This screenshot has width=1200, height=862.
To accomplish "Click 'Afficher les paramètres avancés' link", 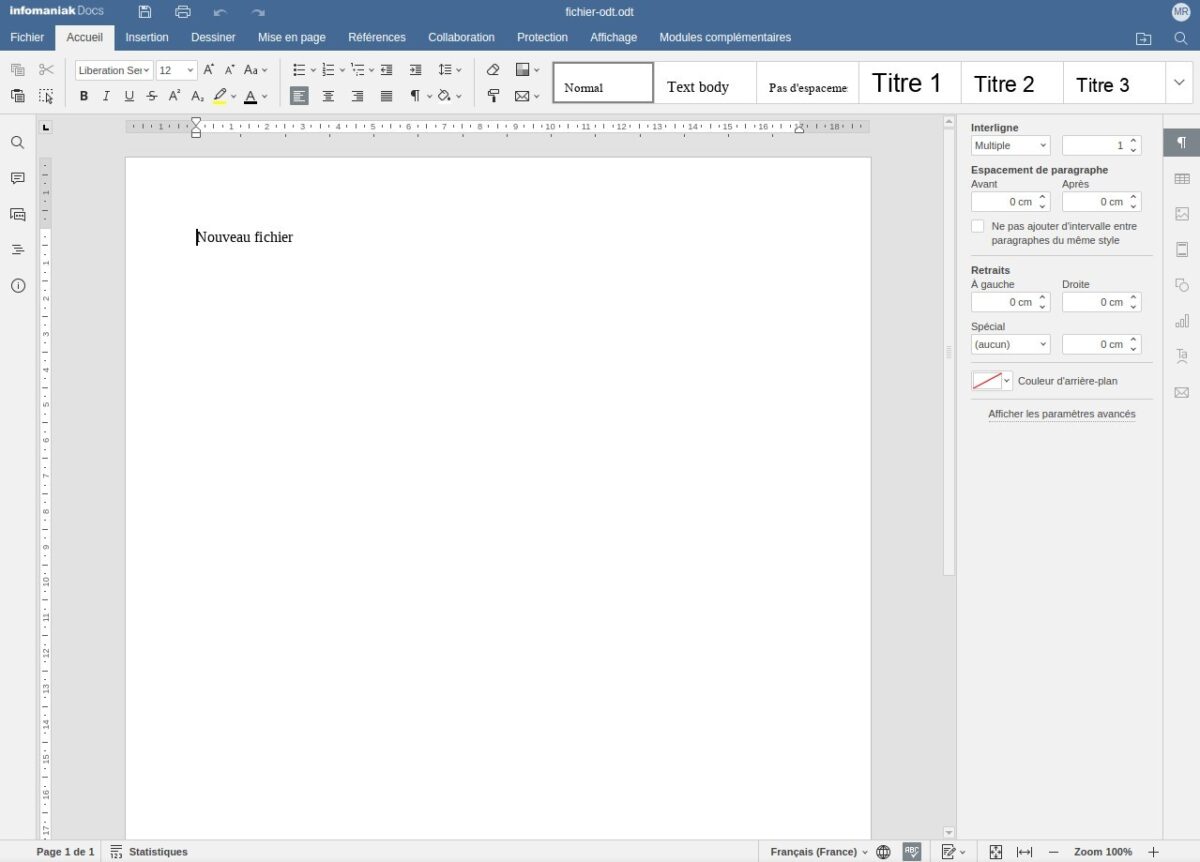I will coord(1062,414).
